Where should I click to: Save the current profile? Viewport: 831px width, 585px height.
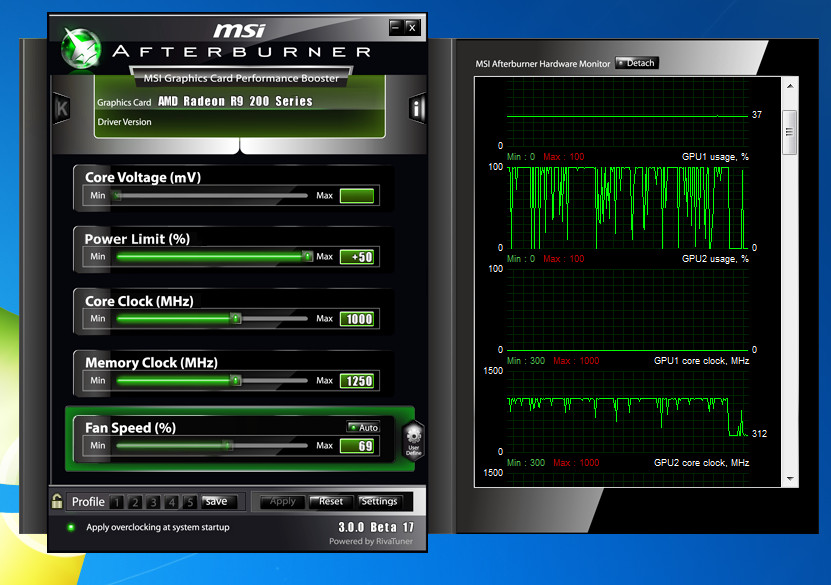219,501
